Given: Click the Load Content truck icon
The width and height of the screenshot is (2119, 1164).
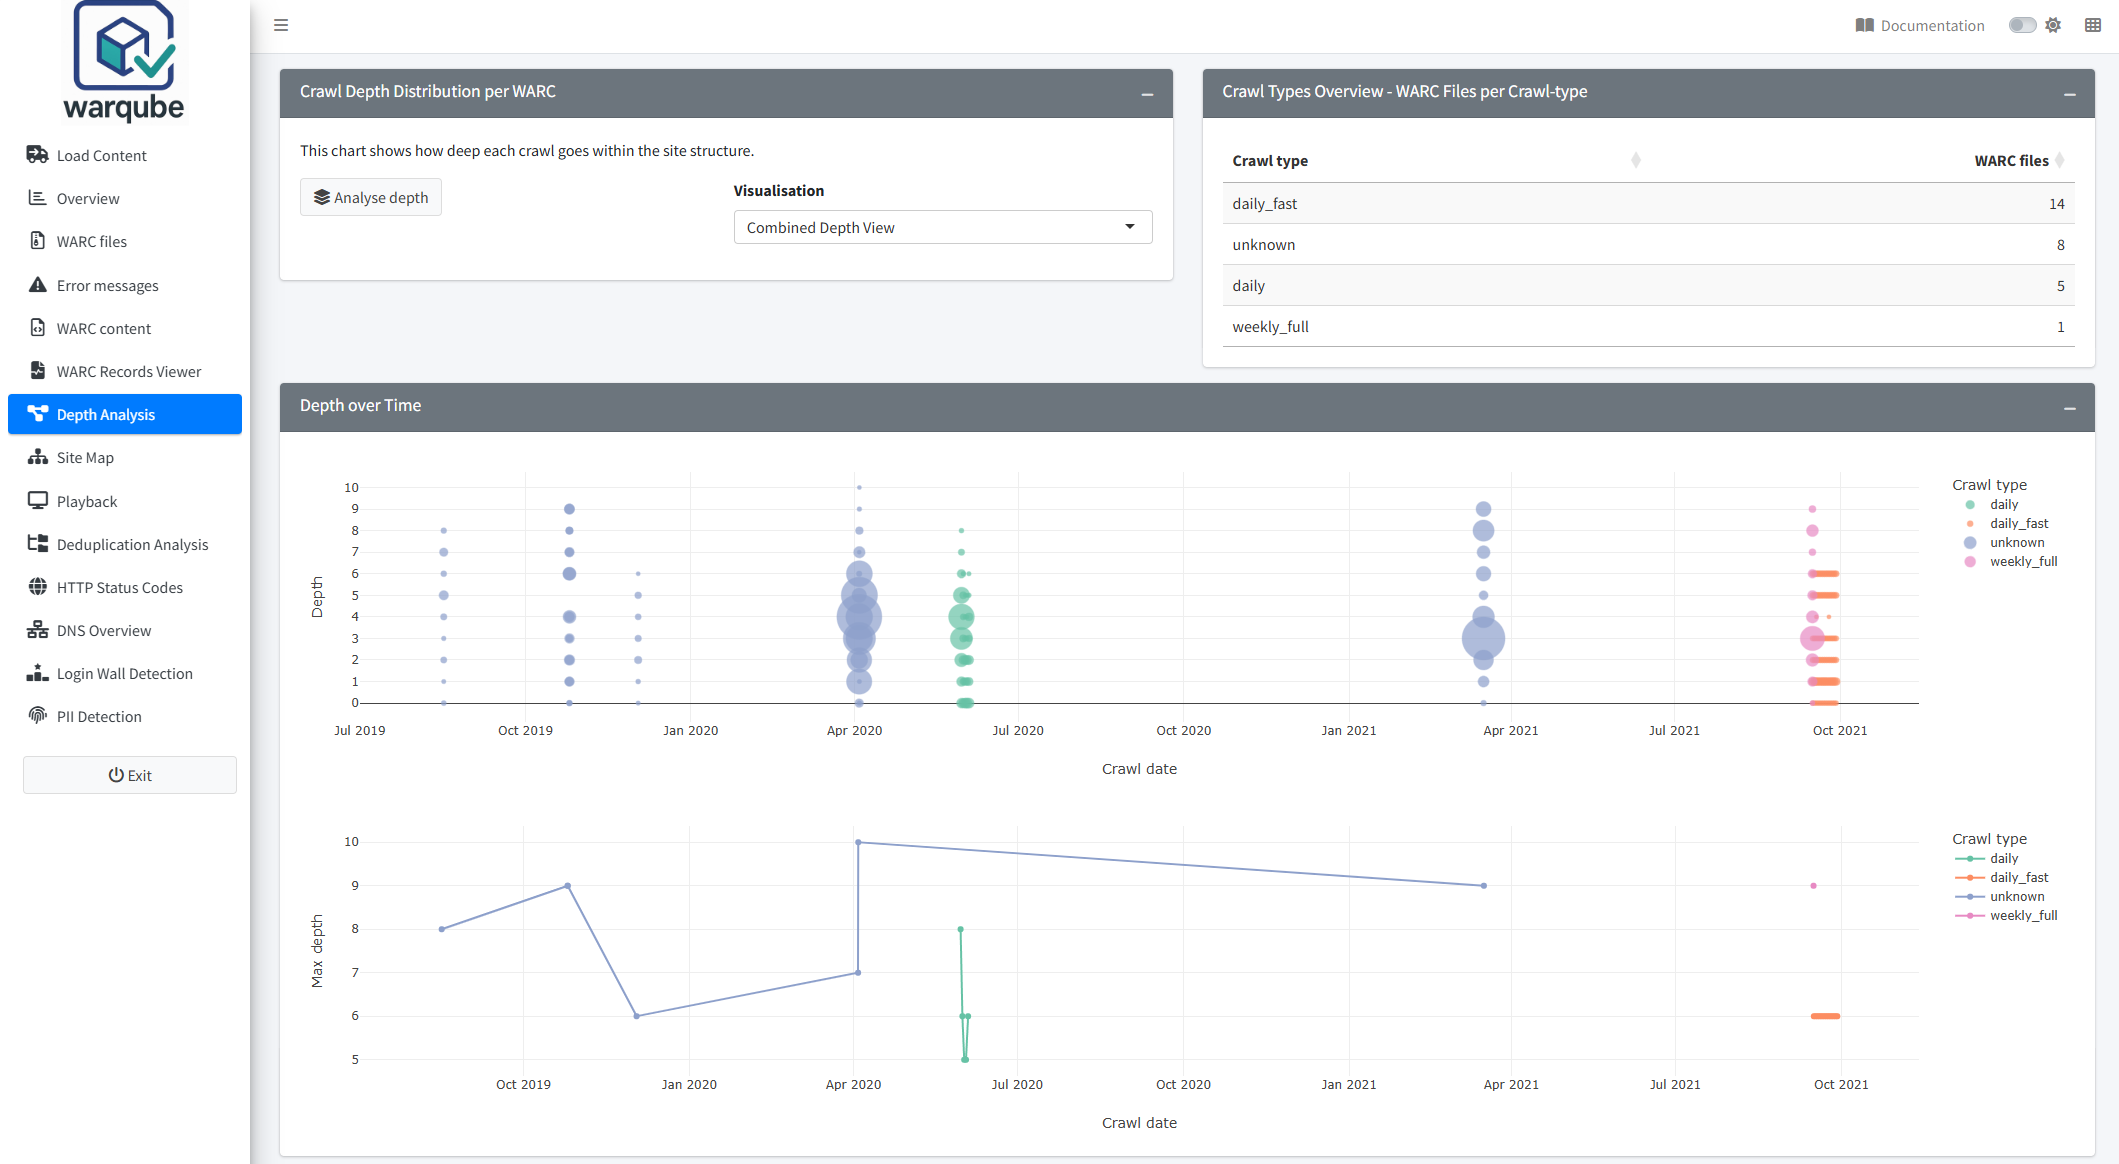Looking at the screenshot, I should [38, 155].
